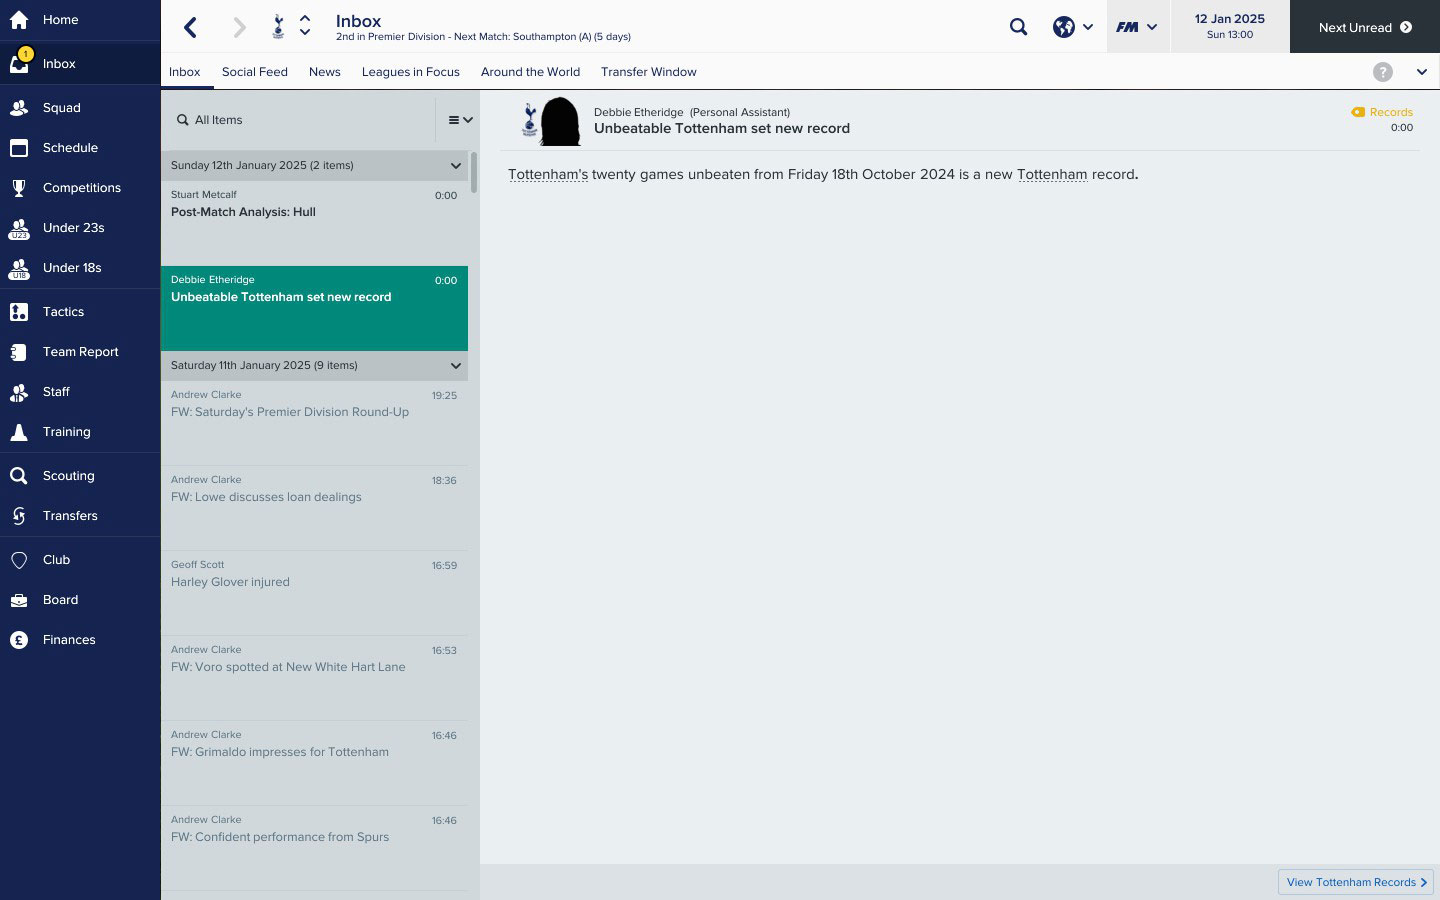Open the Under 23s team icon
This screenshot has width=1440, height=900.
tap(19, 228)
